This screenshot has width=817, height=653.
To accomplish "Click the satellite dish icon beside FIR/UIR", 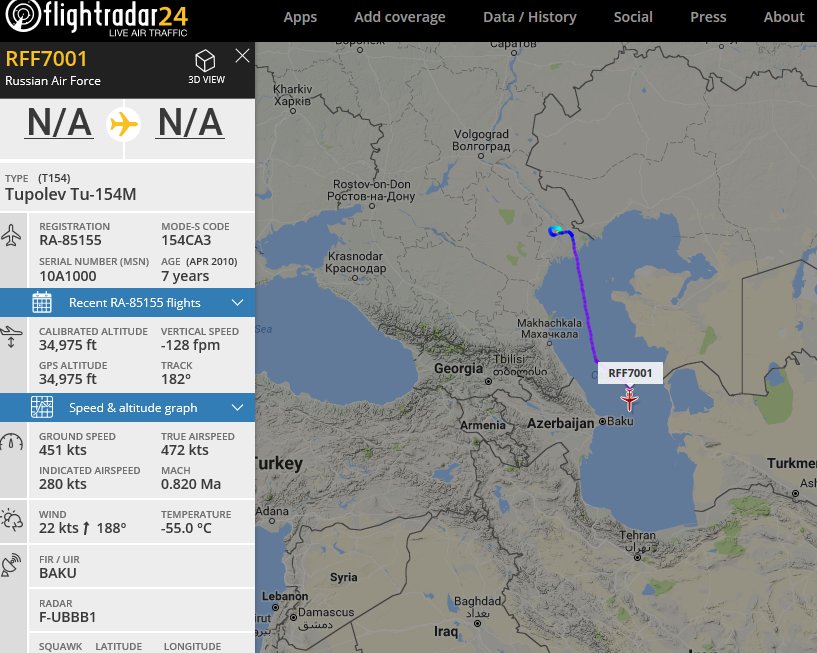I will pyautogui.click(x=11, y=565).
